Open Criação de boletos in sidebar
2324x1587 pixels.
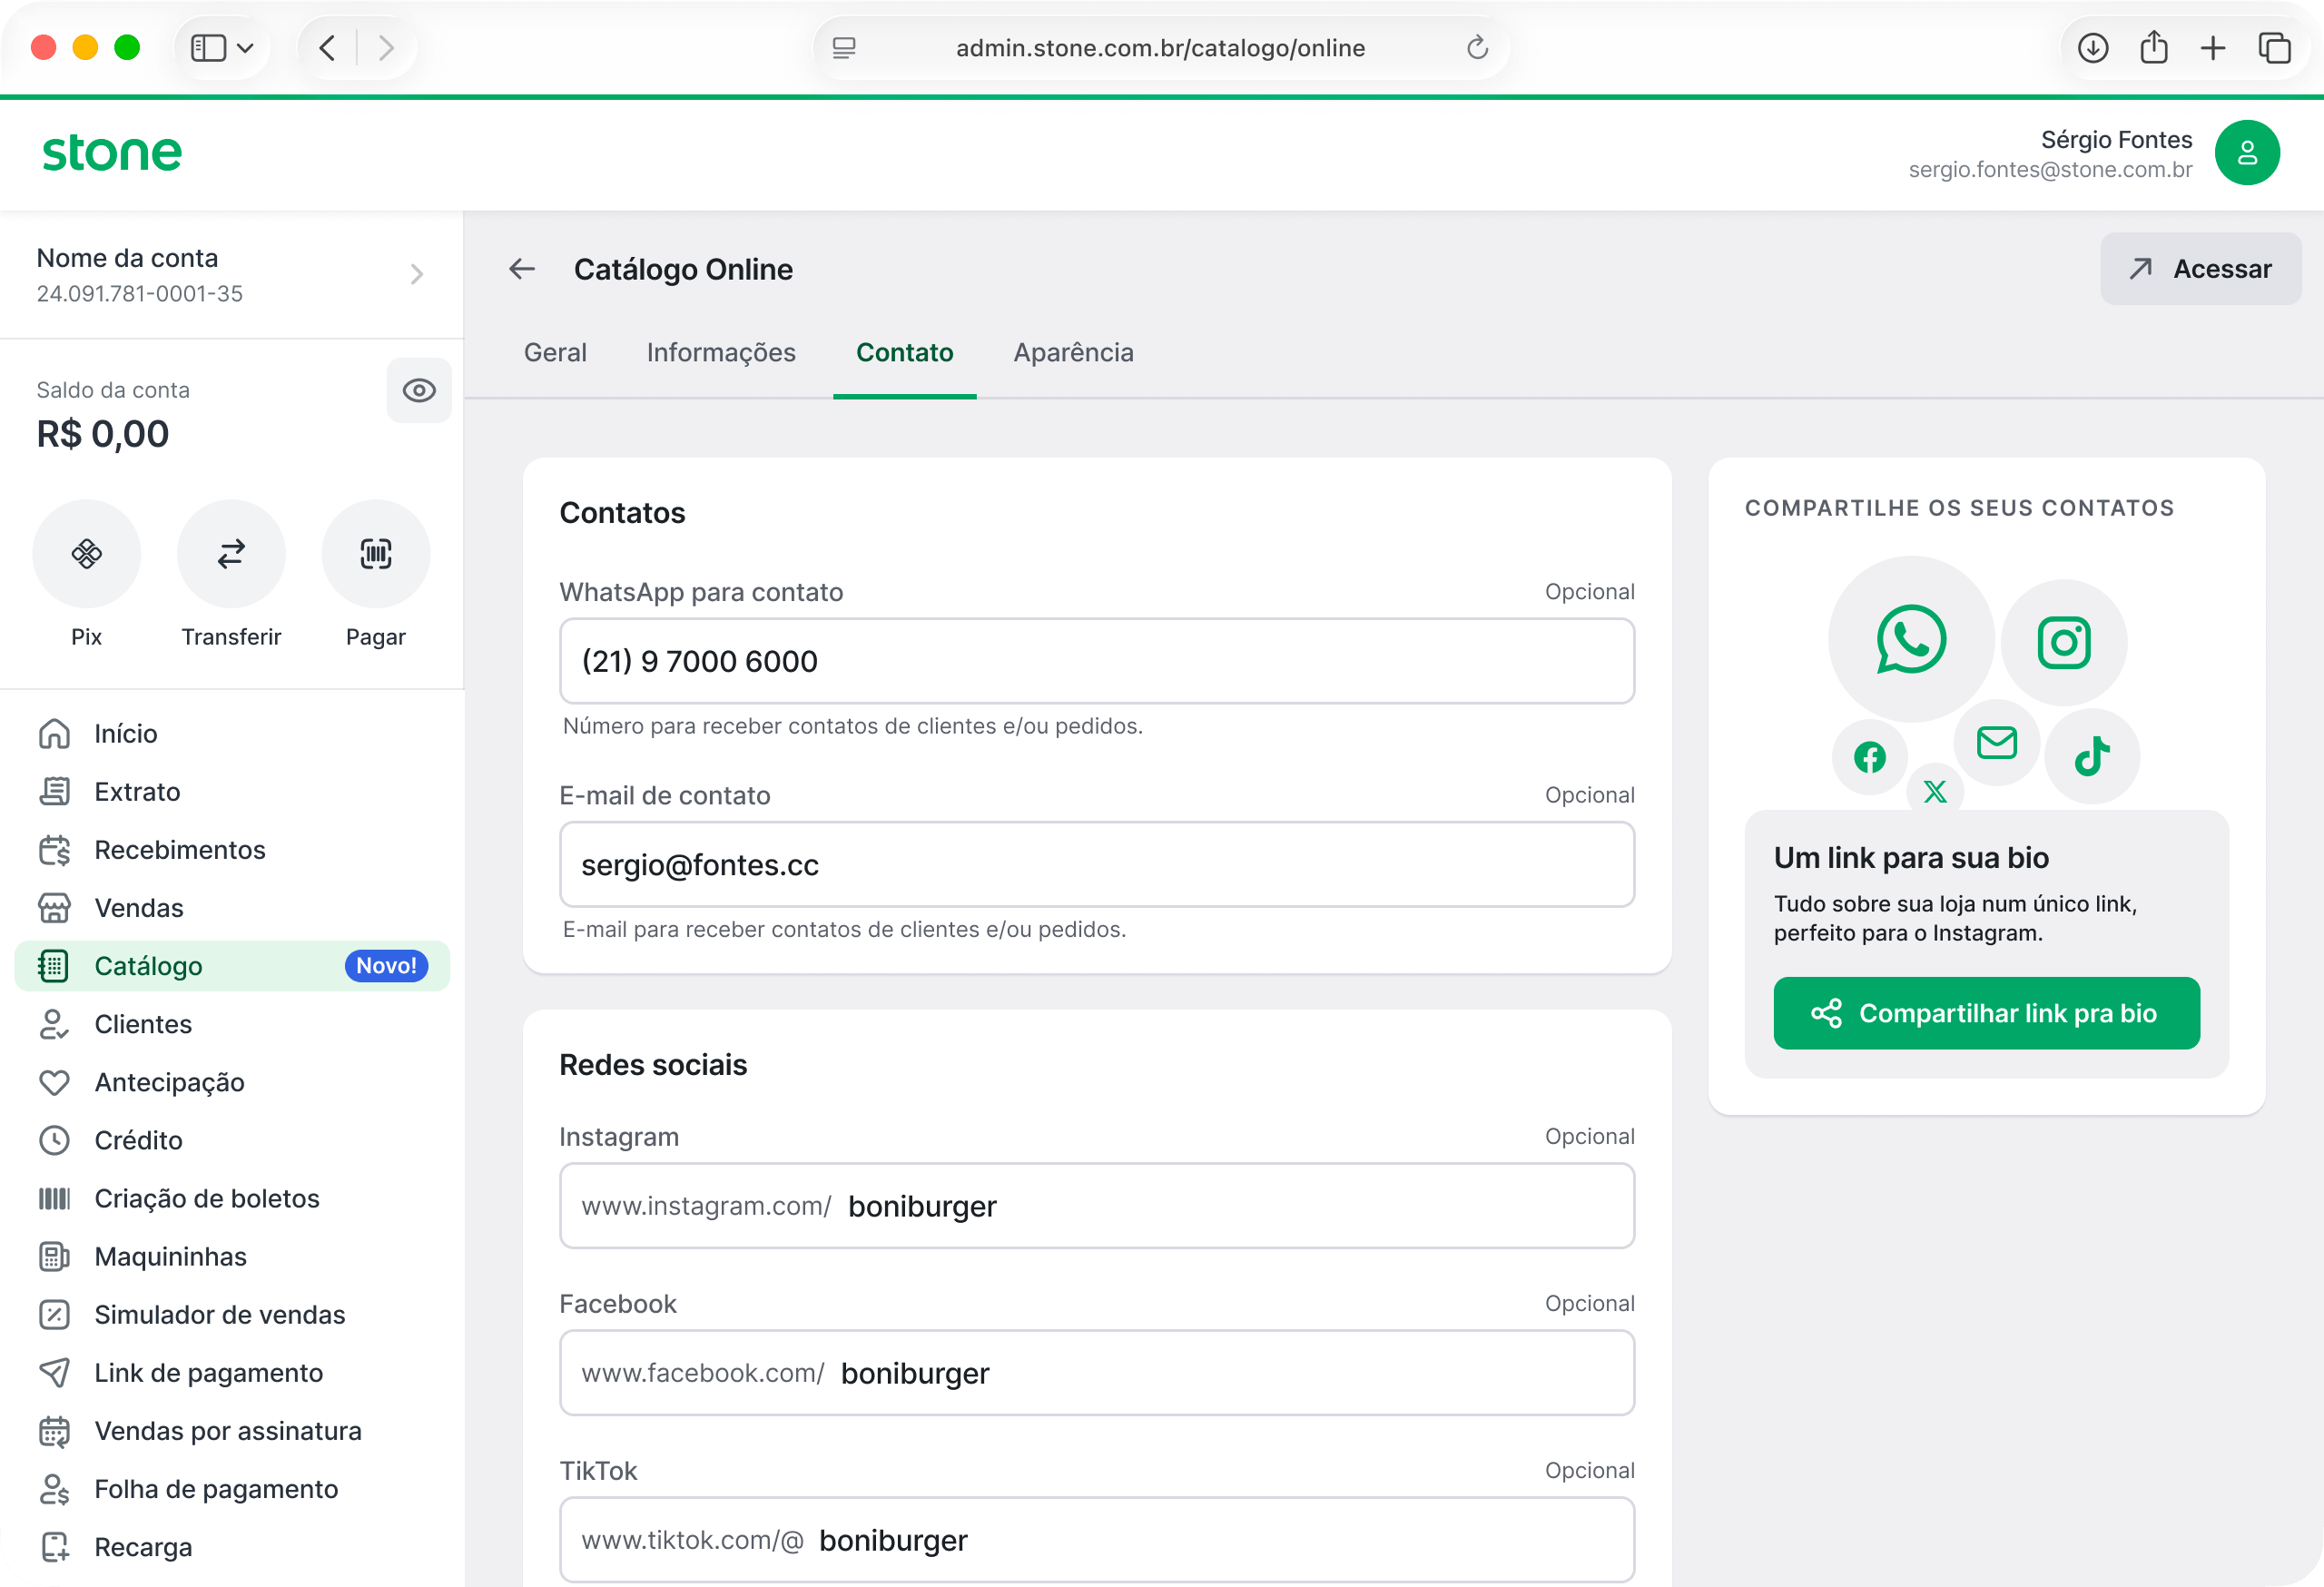(232, 1198)
